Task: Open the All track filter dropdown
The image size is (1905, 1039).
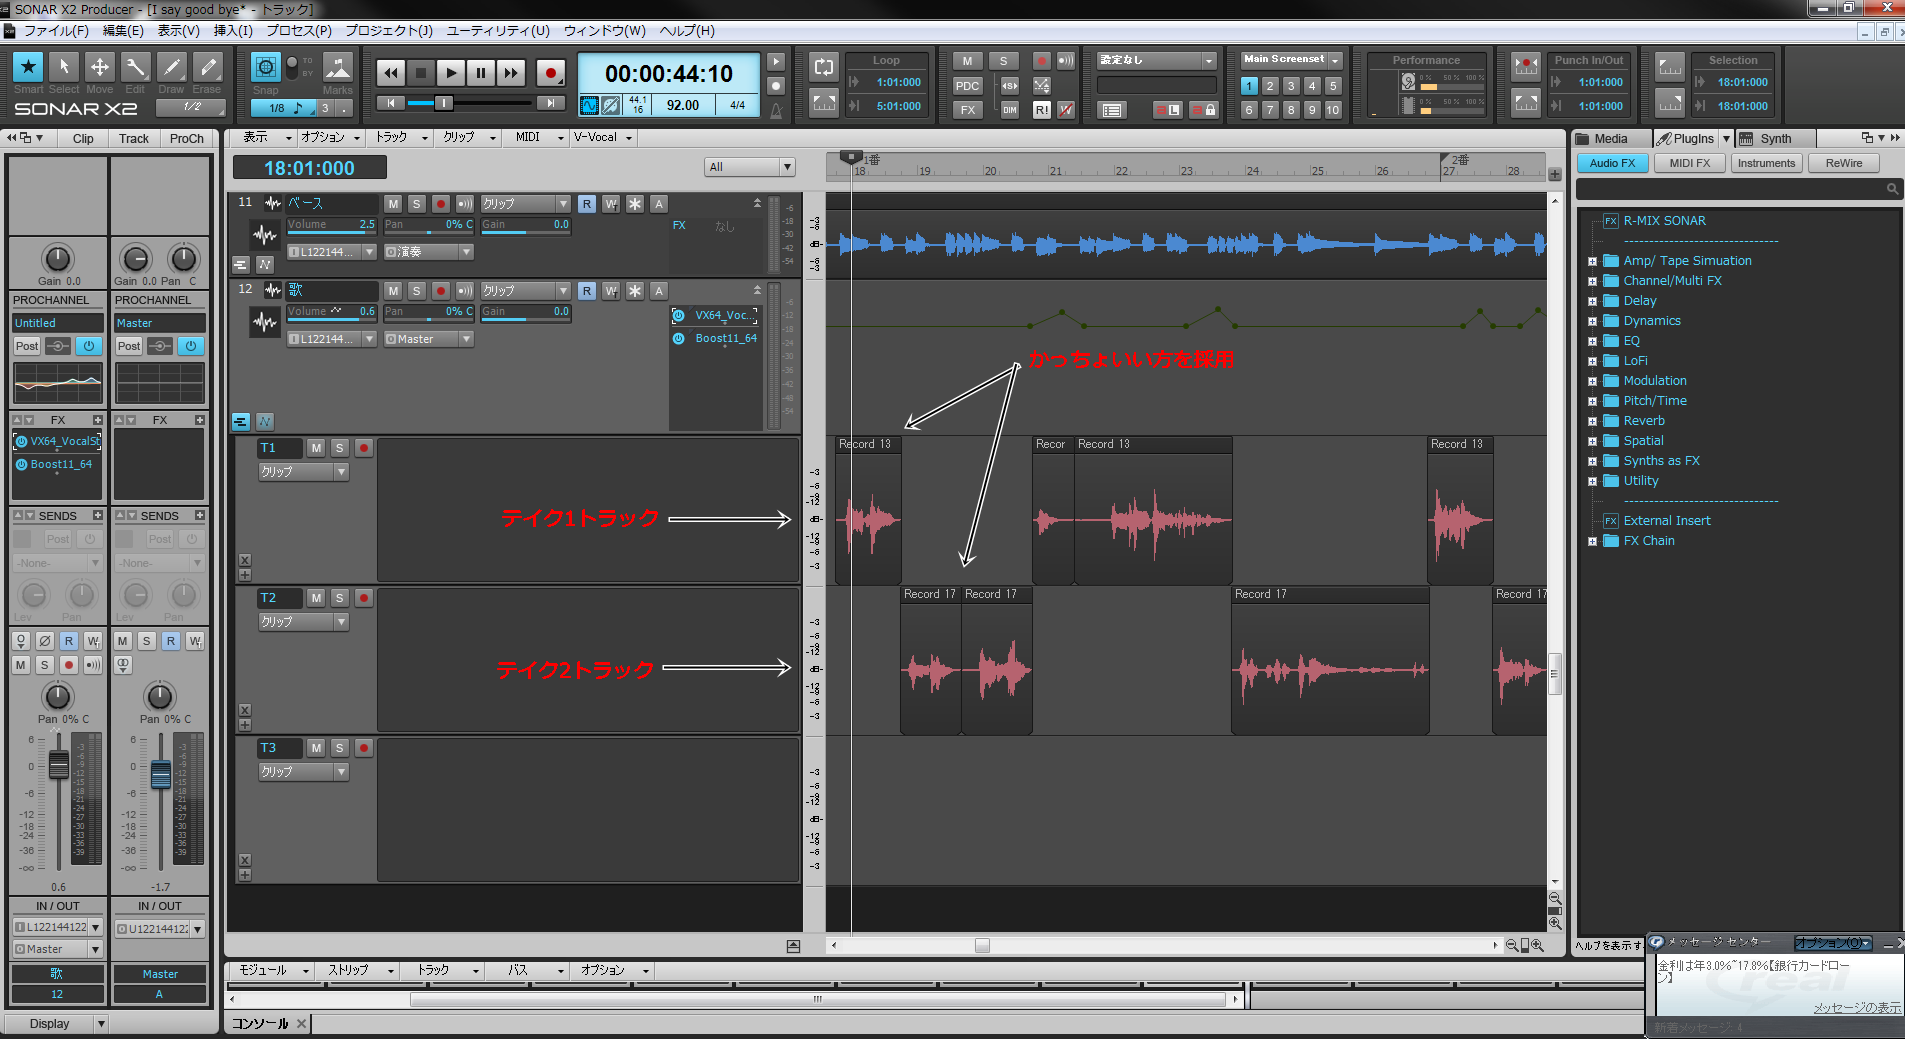Action: [x=749, y=167]
